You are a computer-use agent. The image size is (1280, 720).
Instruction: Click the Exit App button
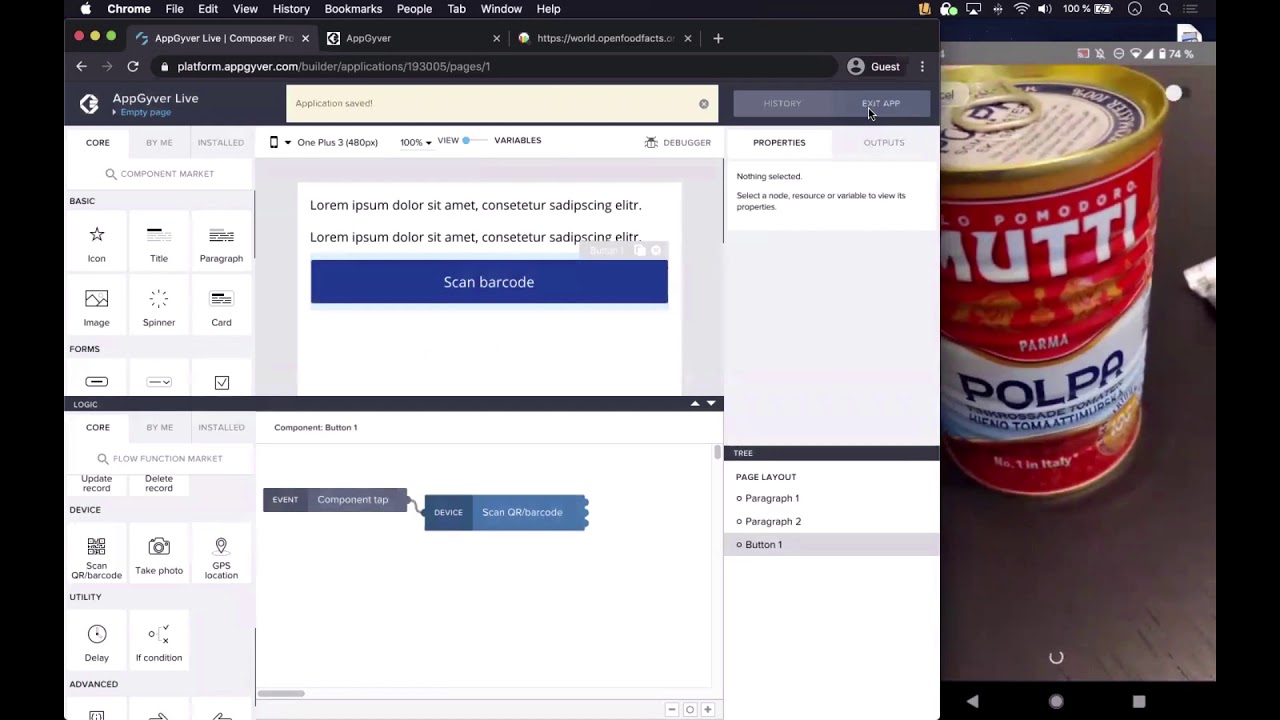[881, 103]
